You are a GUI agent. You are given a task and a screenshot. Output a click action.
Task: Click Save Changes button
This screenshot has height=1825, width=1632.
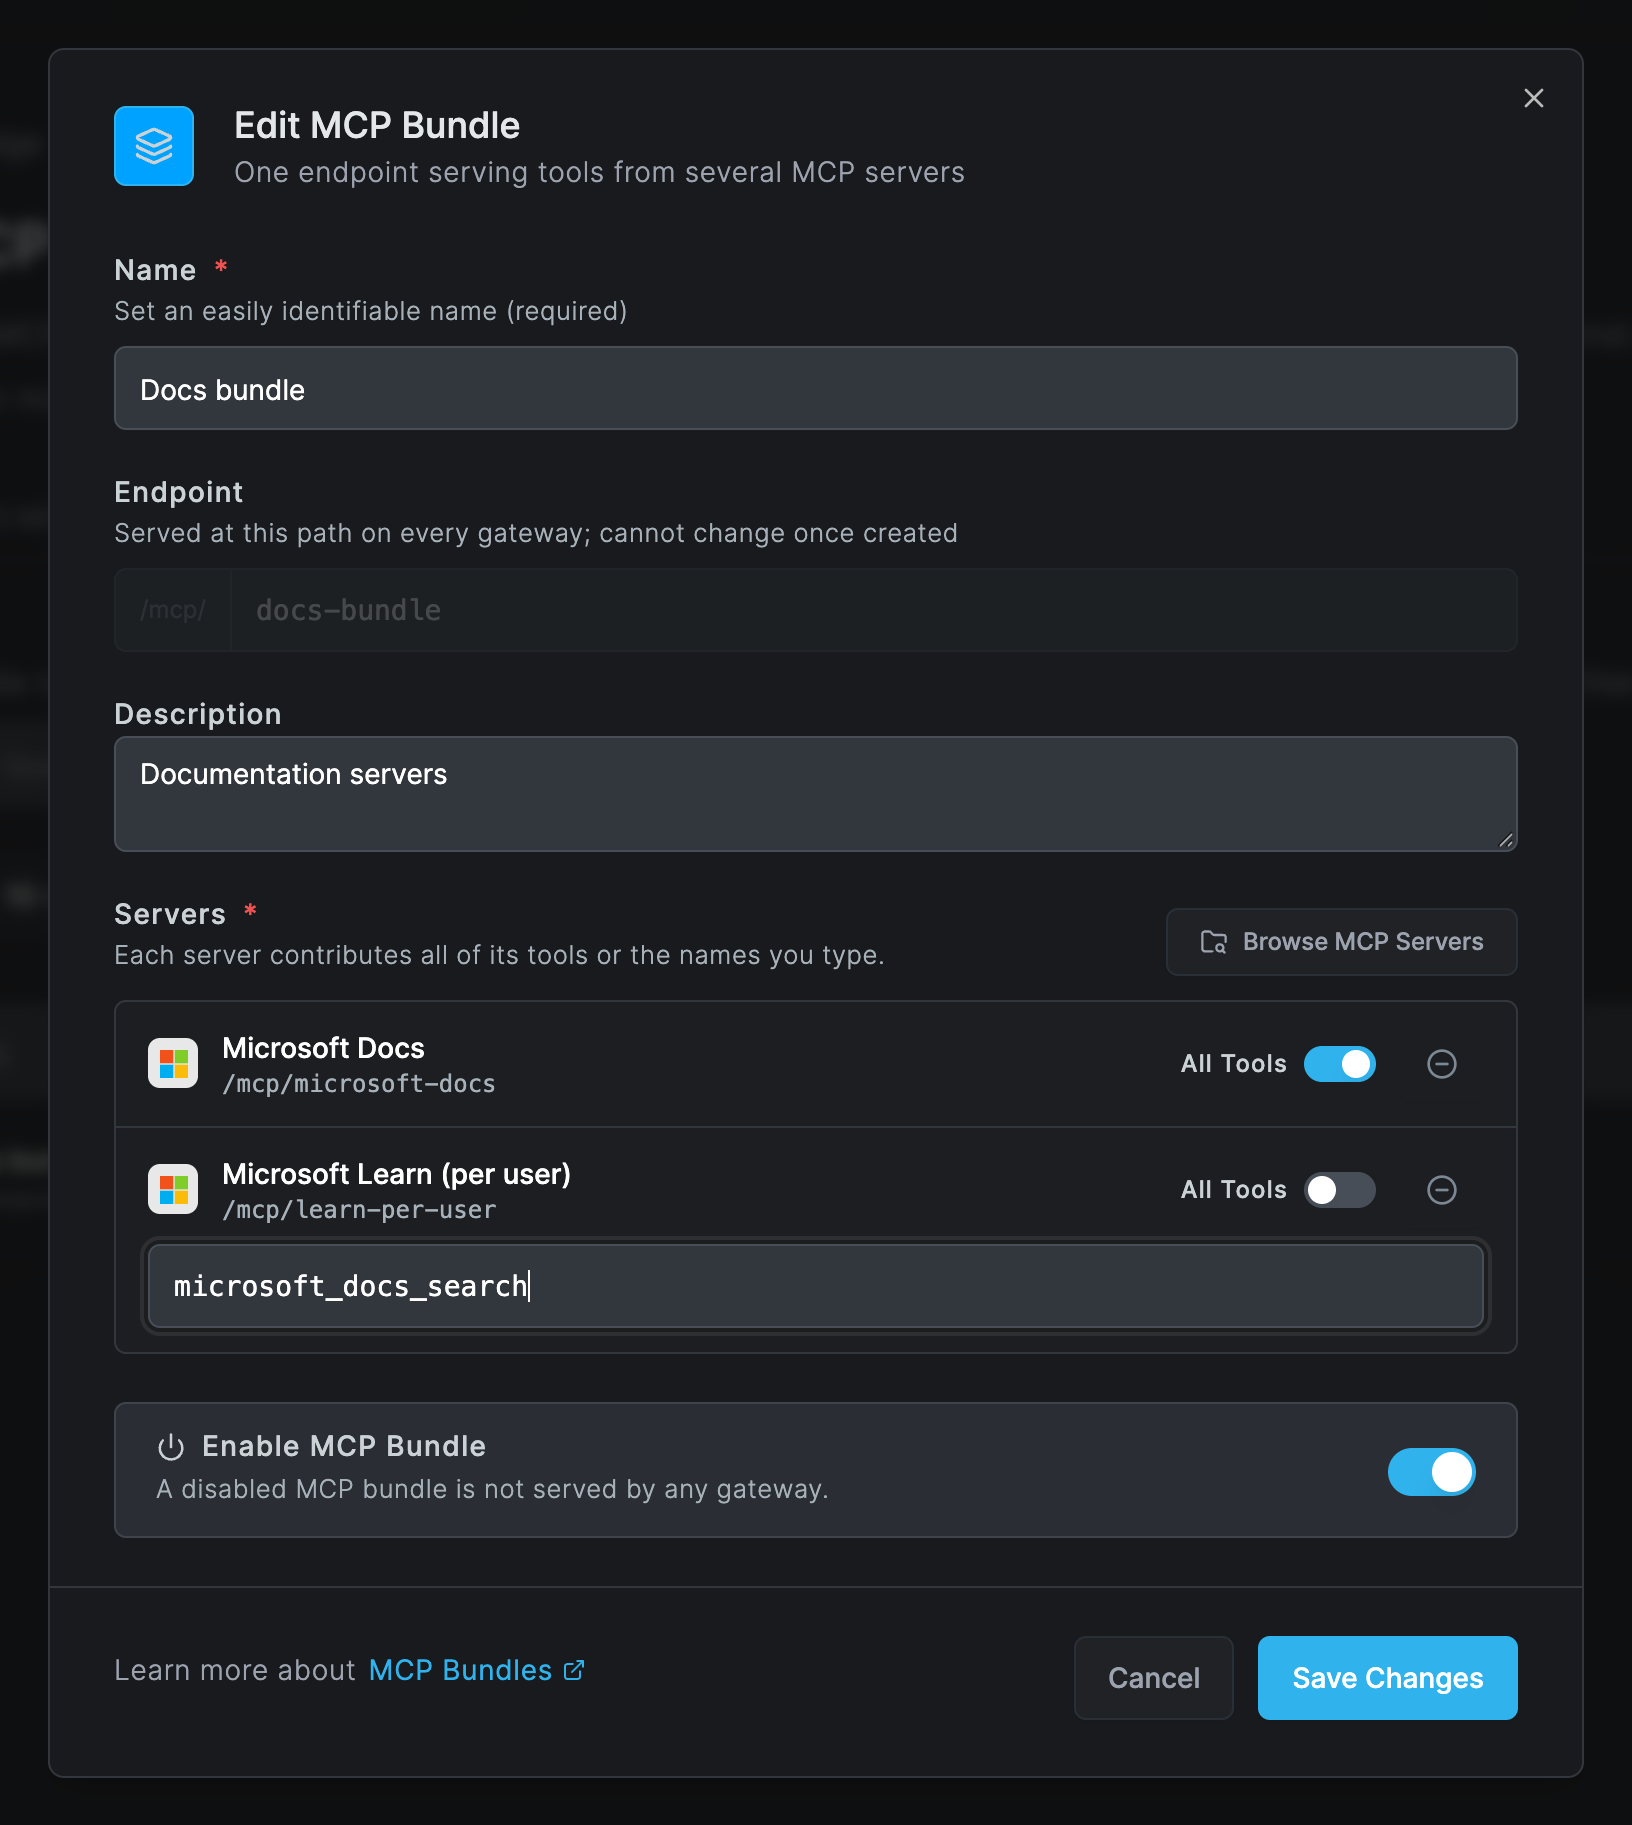point(1387,1678)
